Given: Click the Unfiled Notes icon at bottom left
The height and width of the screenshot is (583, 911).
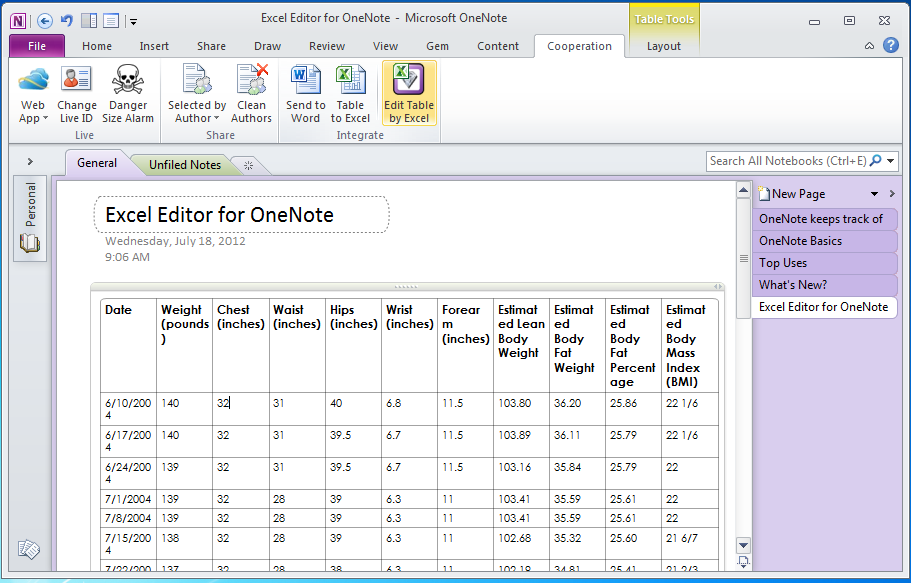Looking at the screenshot, I should click(28, 549).
